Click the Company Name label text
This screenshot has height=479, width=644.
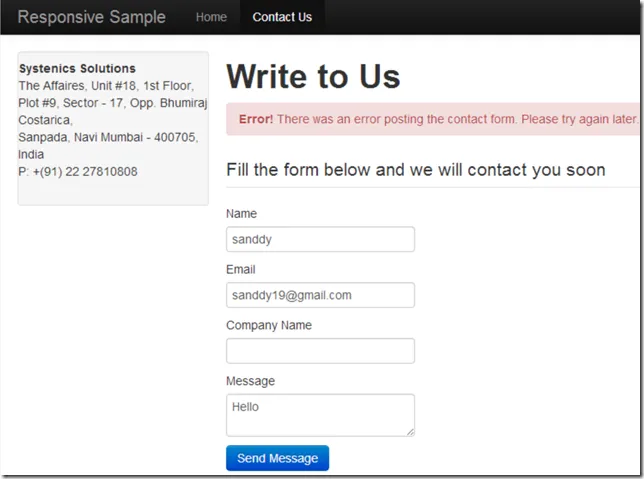pos(269,326)
